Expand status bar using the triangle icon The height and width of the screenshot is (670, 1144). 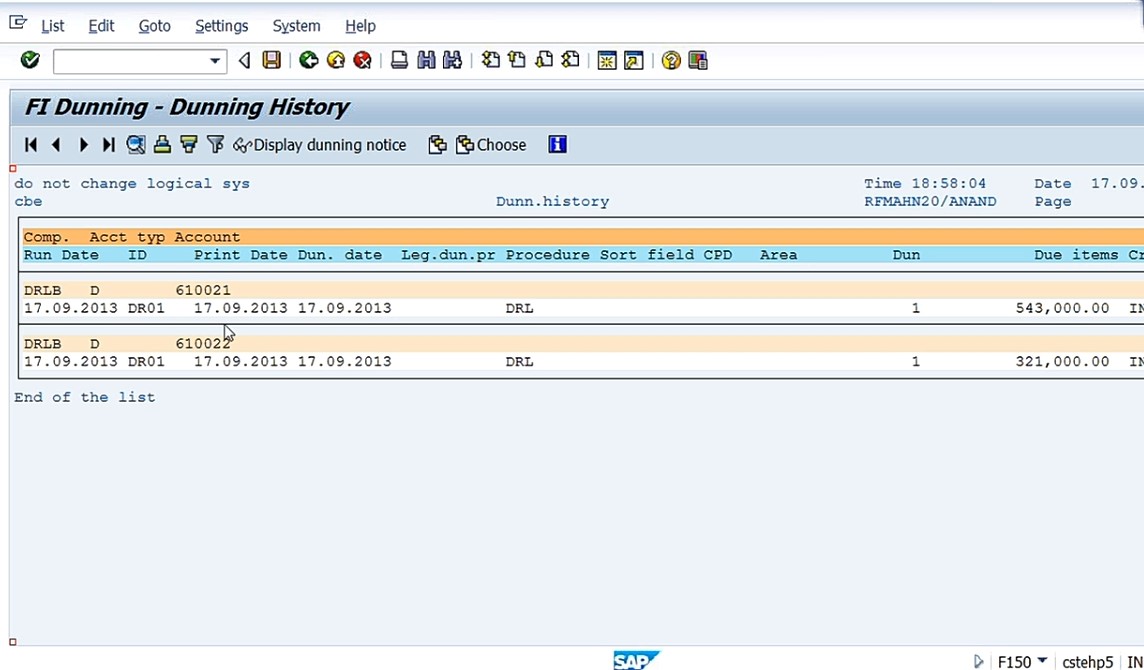[x=978, y=661]
